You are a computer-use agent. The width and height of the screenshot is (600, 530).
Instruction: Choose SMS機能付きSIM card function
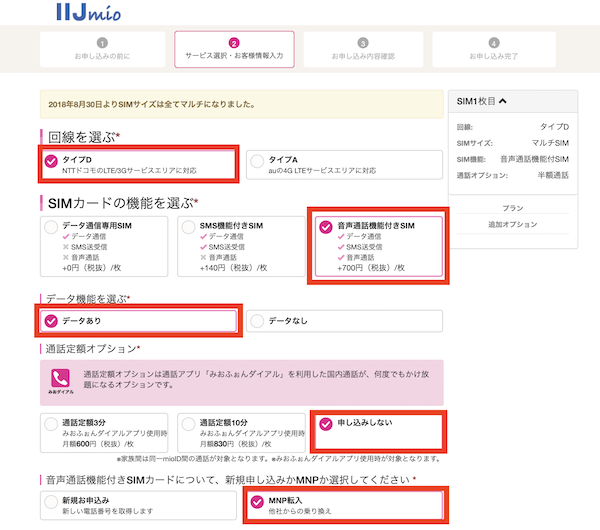pyautogui.click(x=241, y=246)
